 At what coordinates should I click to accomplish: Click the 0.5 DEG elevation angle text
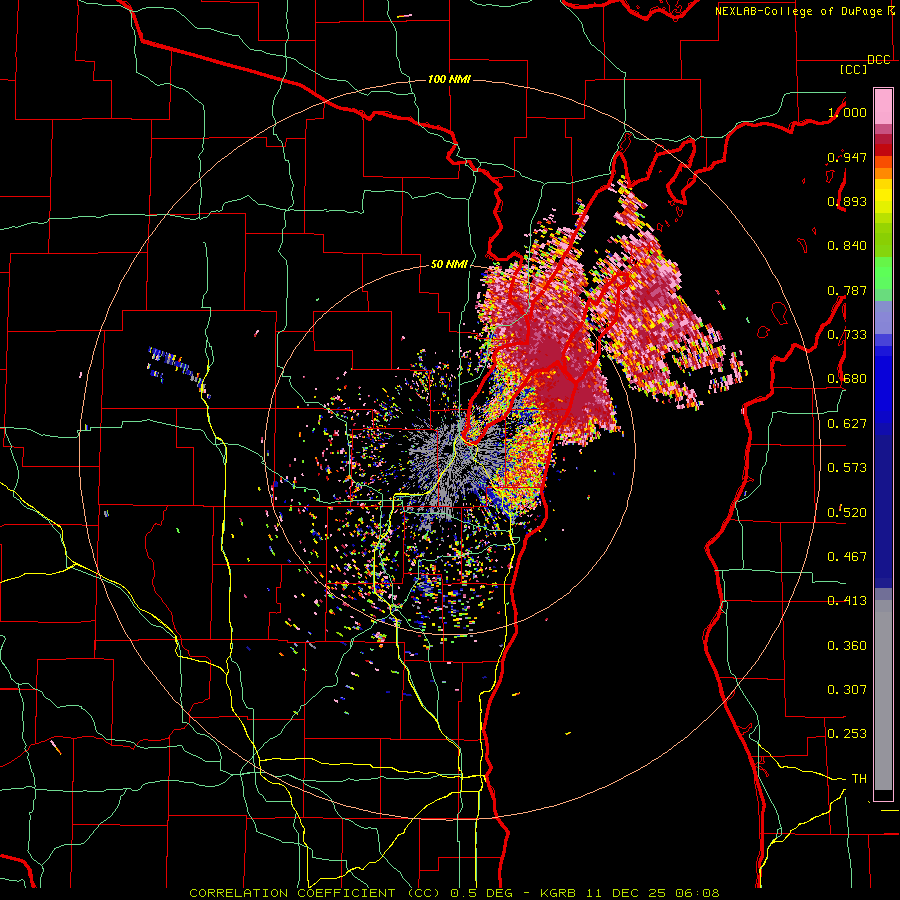pos(480,893)
